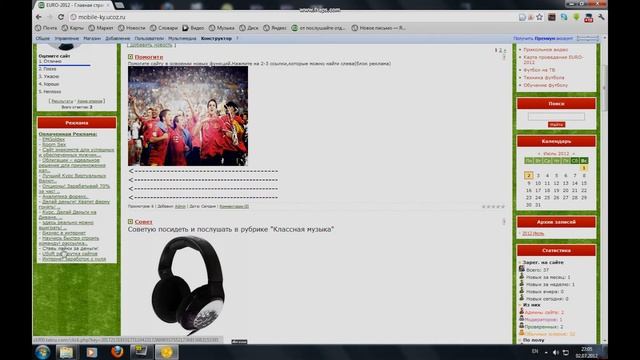The height and width of the screenshot is (360, 640).
Task: Open the celebrating football fans photo
Action: [x=188, y=116]
